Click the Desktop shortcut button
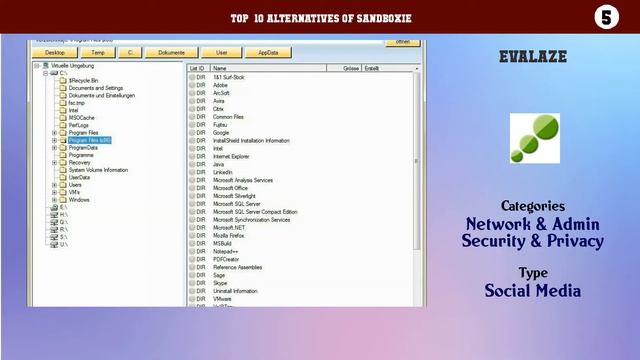The width and height of the screenshot is (640, 360). tap(55, 53)
